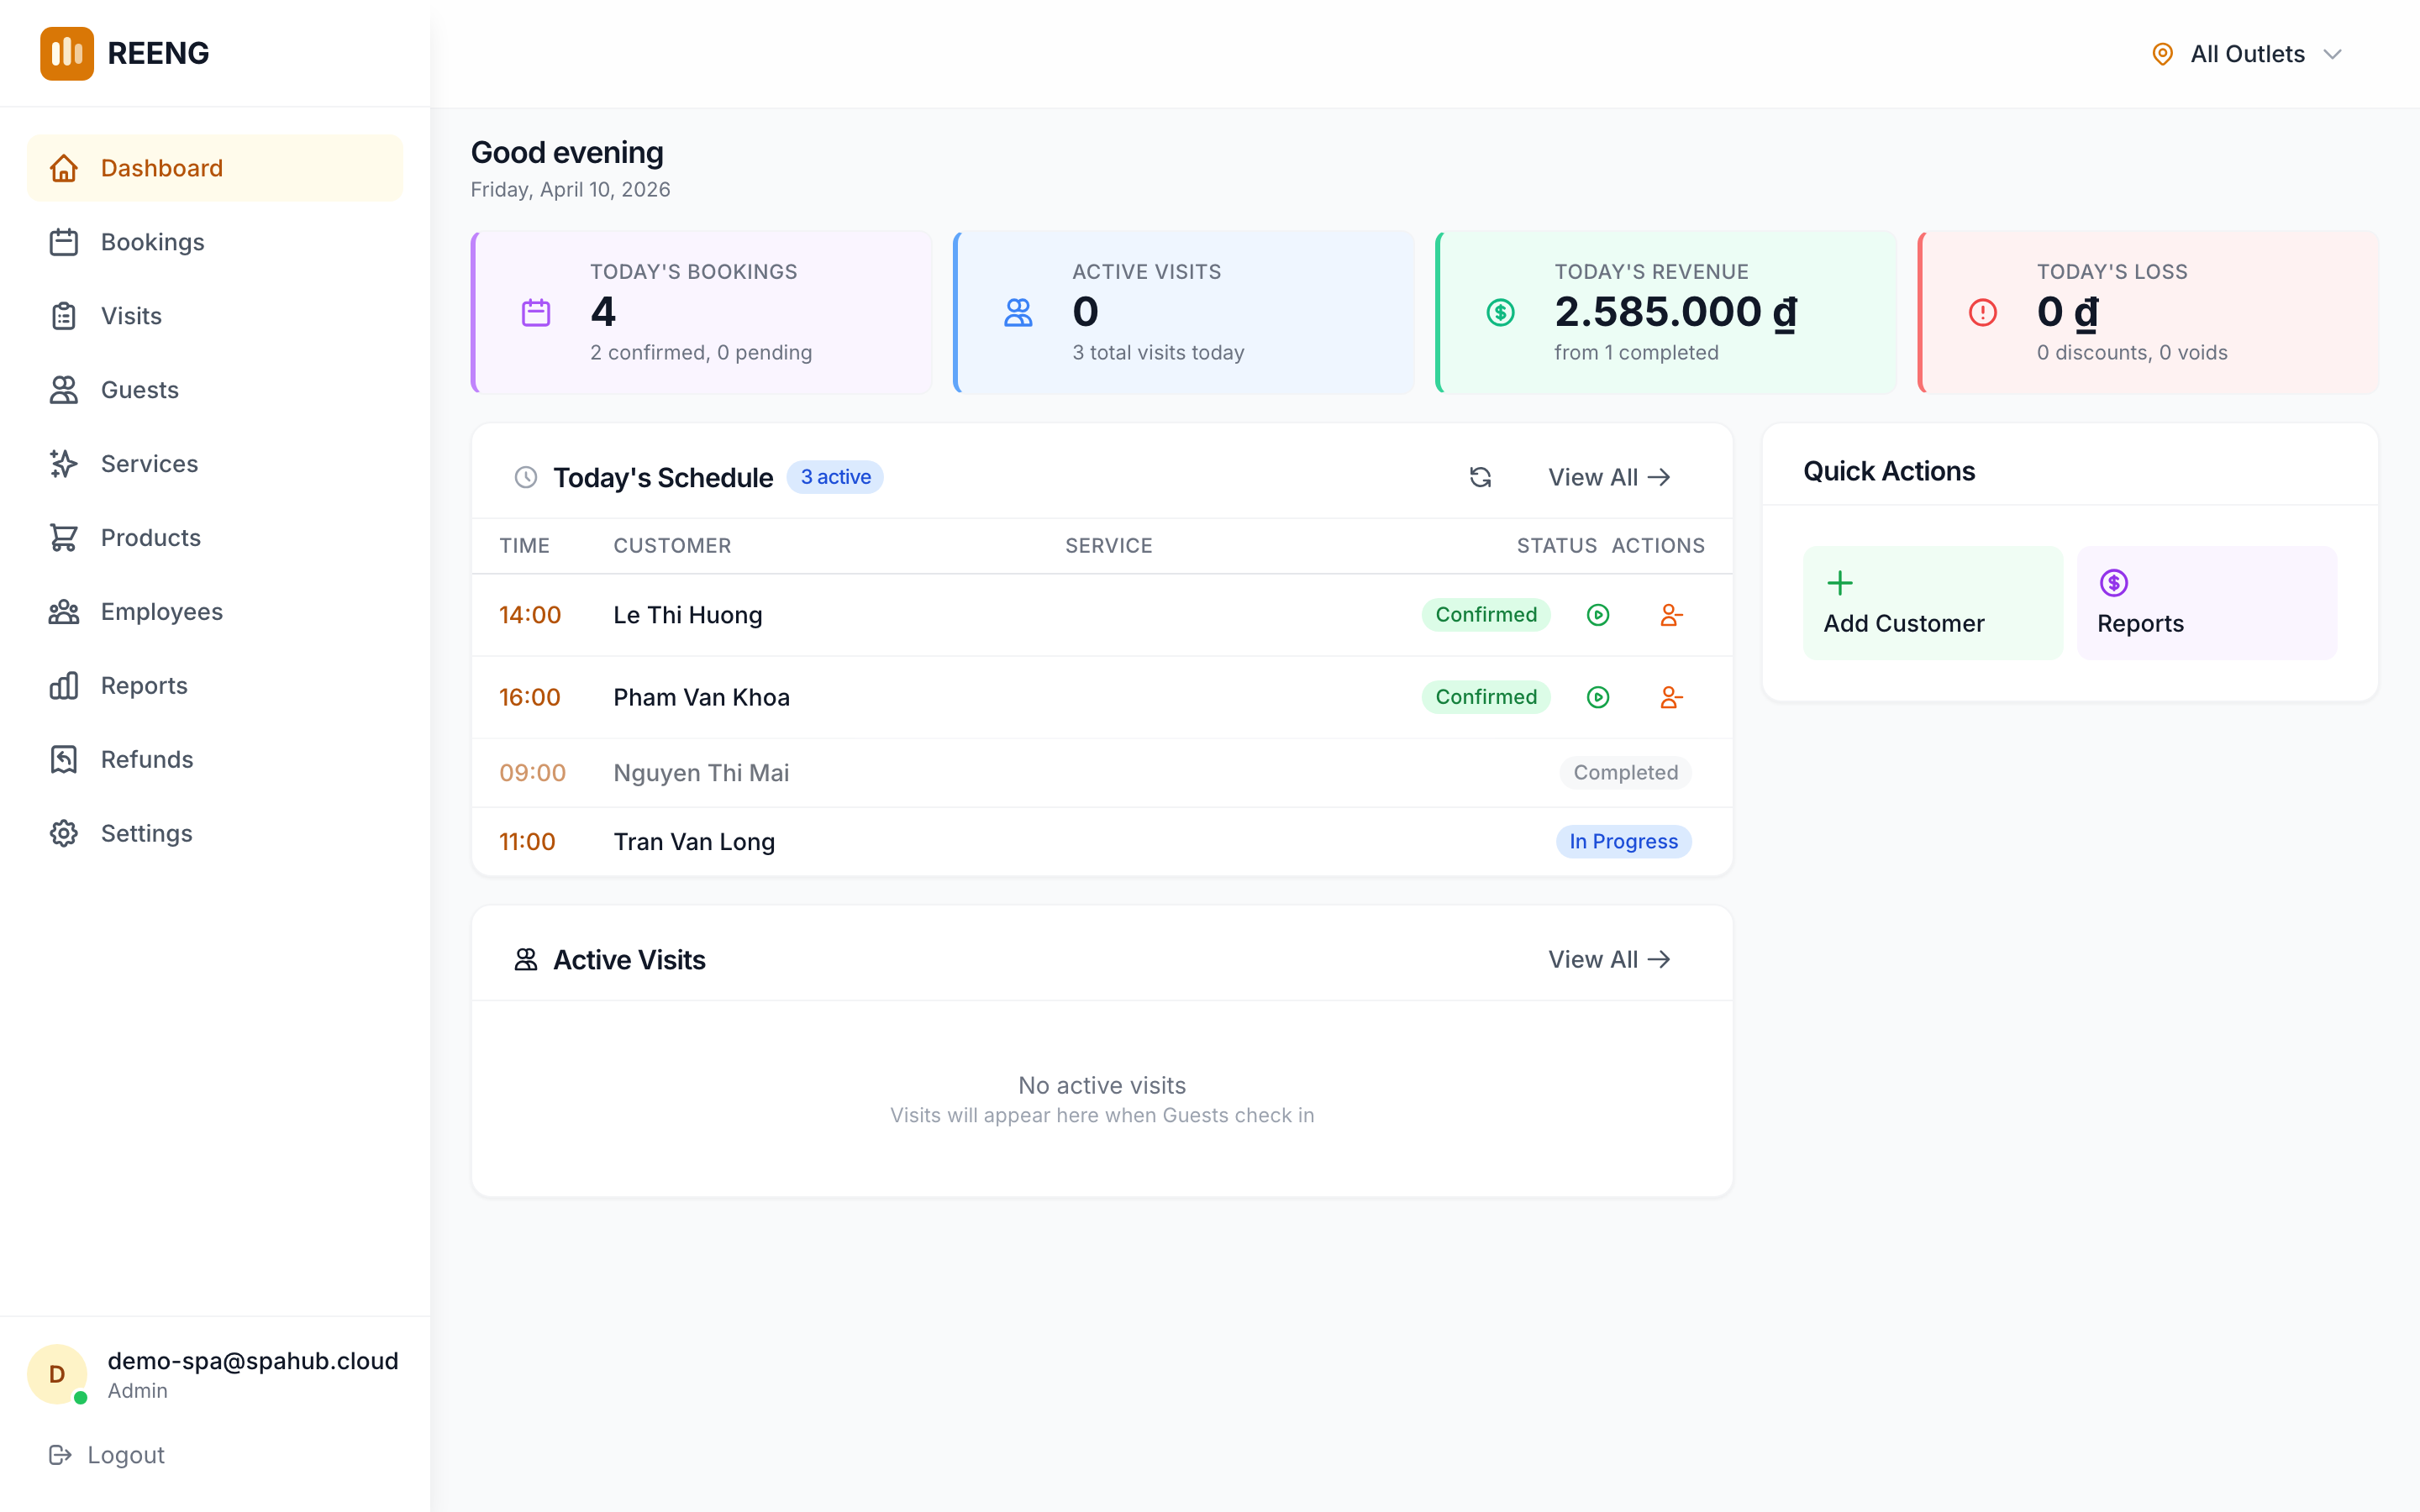
Task: Click View All in Active Visits
Action: pos(1608,959)
